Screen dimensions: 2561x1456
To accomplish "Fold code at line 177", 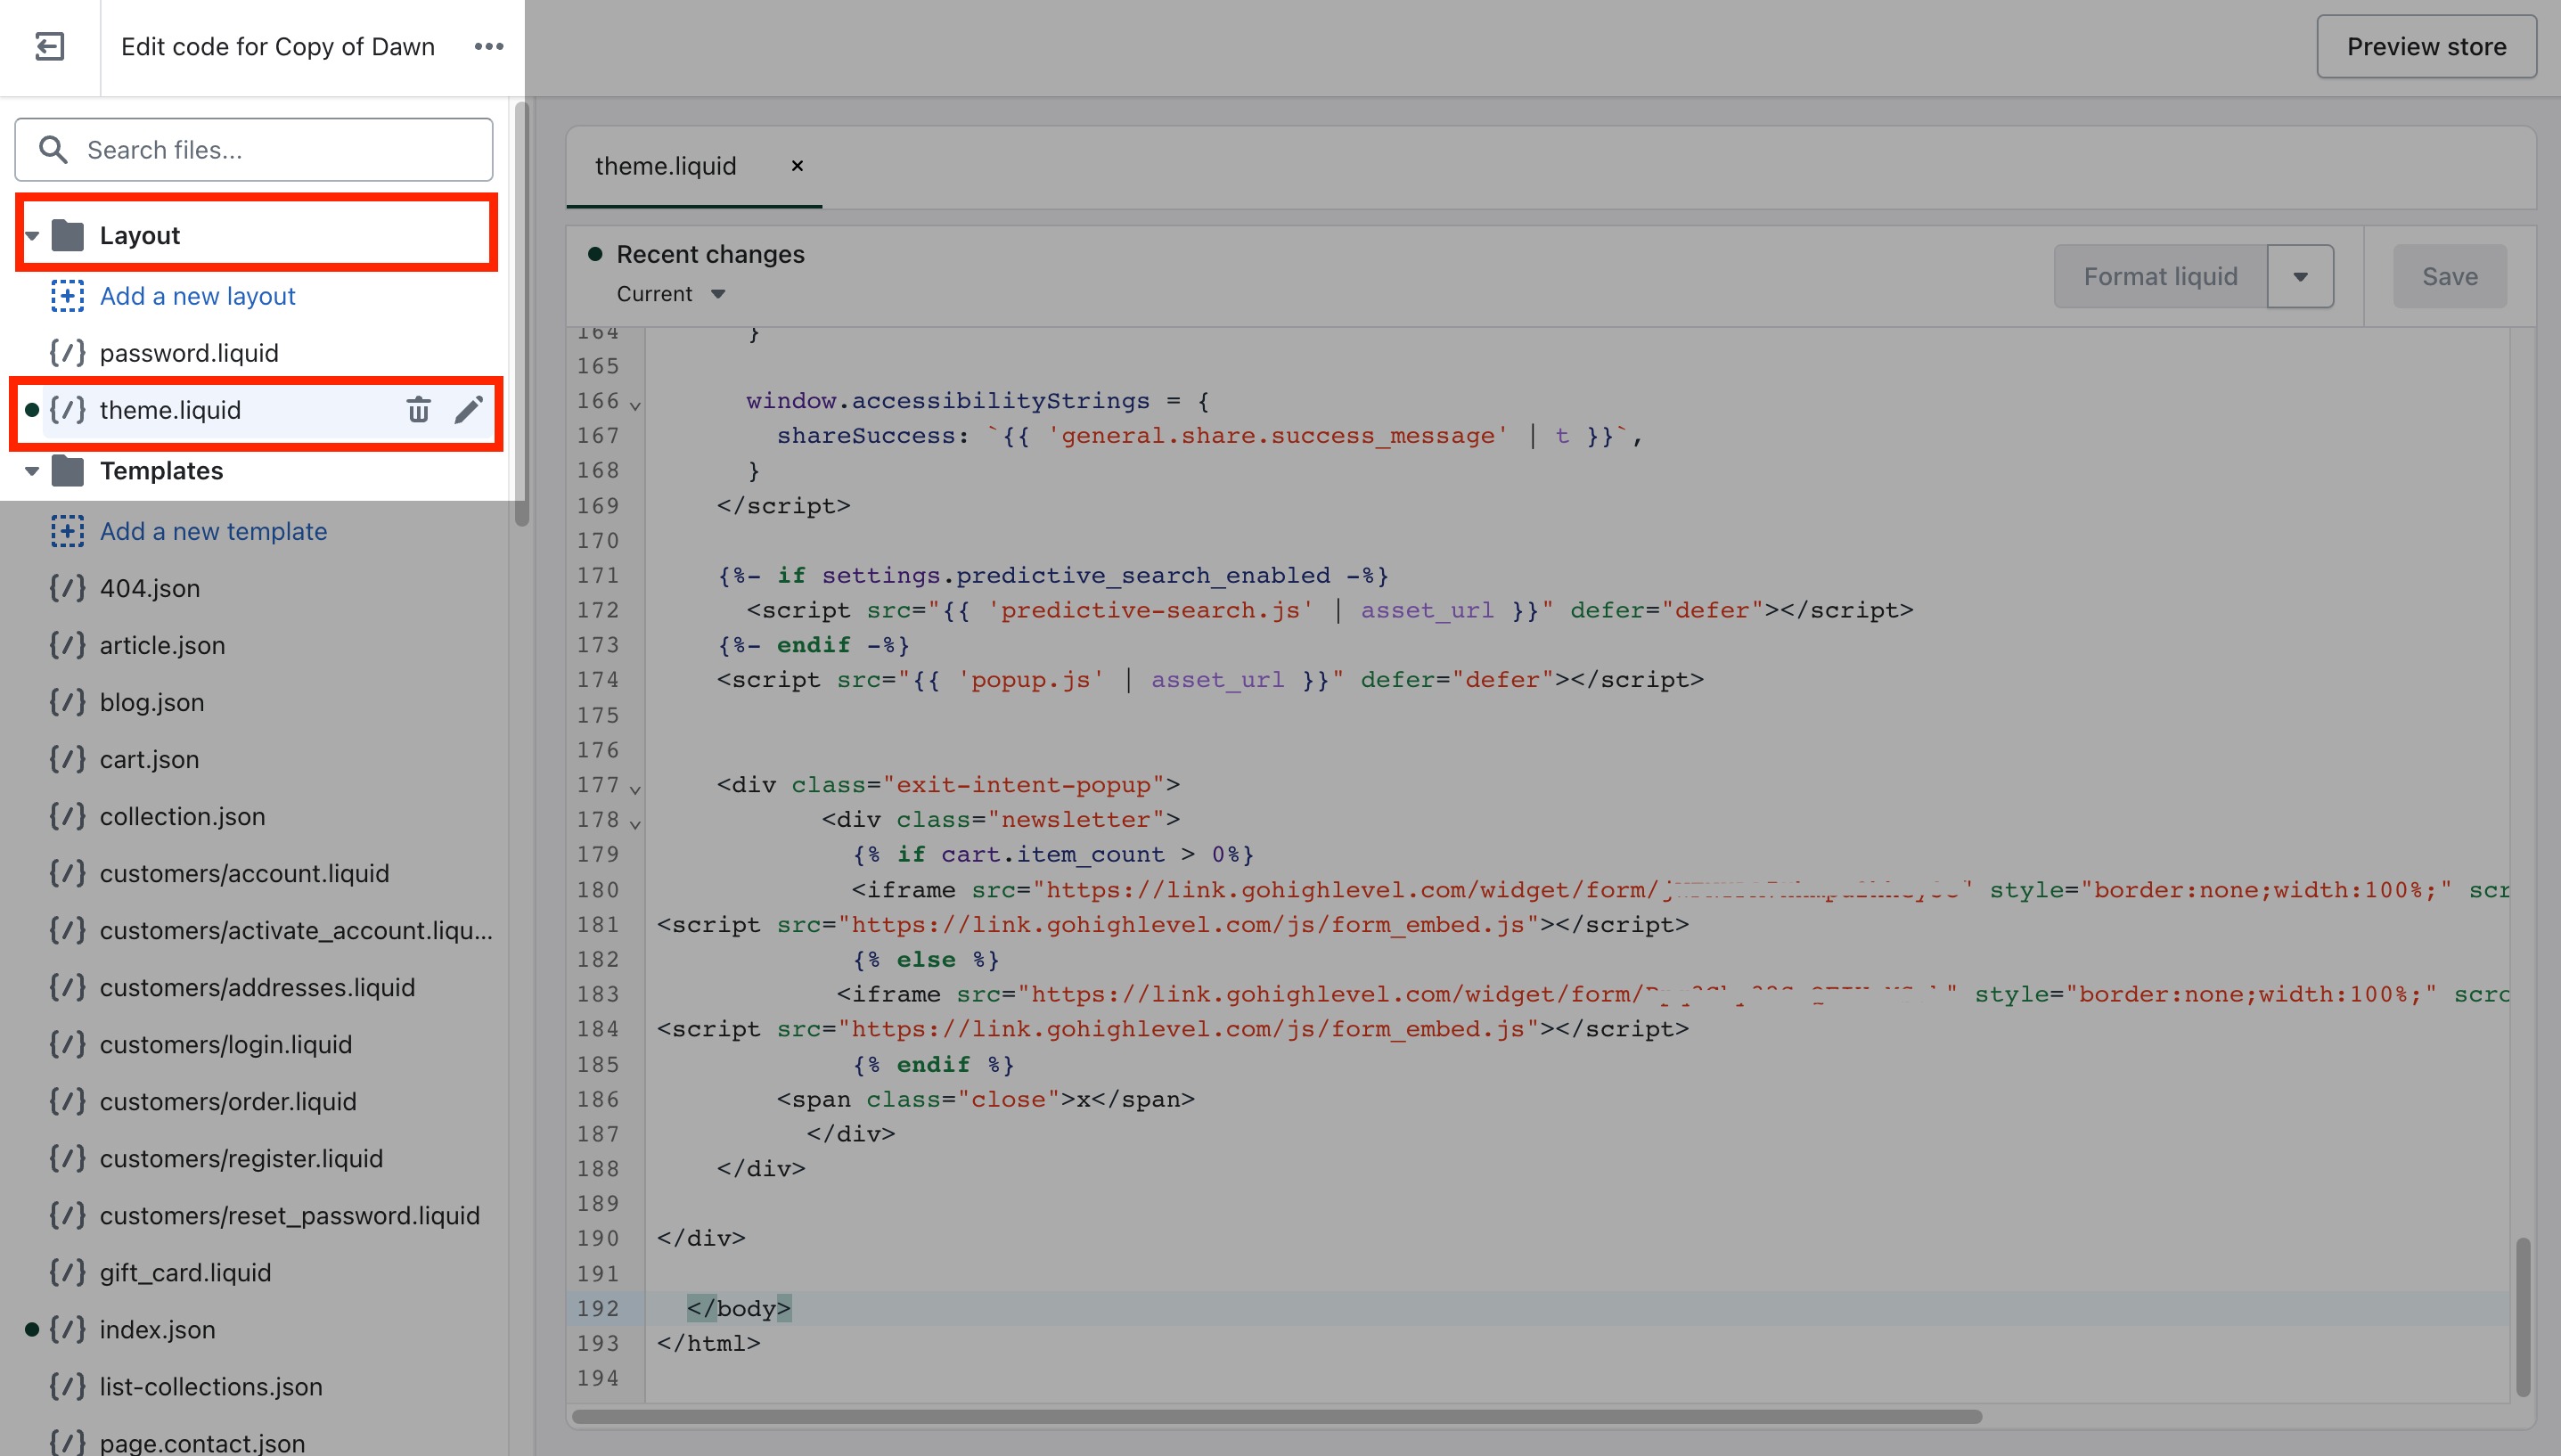I will 635,789.
